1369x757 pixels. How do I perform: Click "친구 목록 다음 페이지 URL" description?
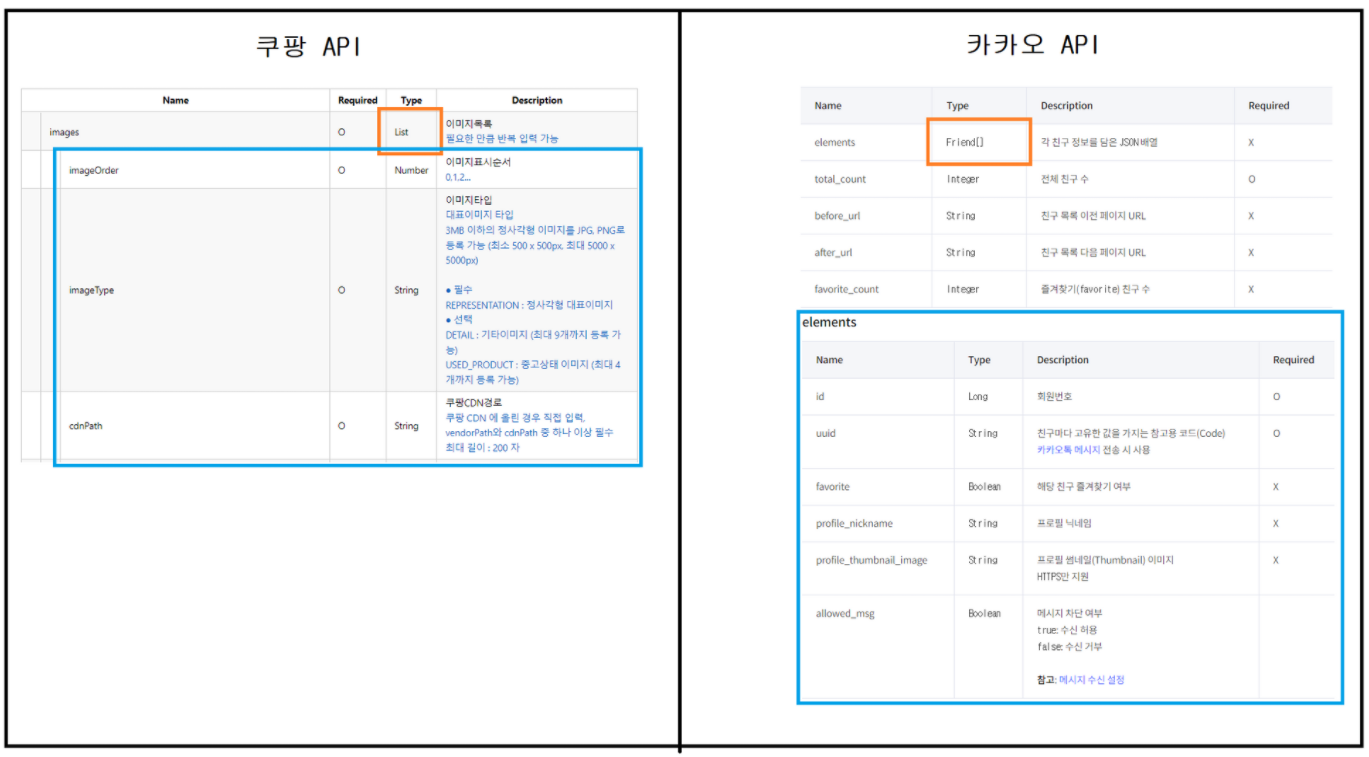(x=1093, y=253)
